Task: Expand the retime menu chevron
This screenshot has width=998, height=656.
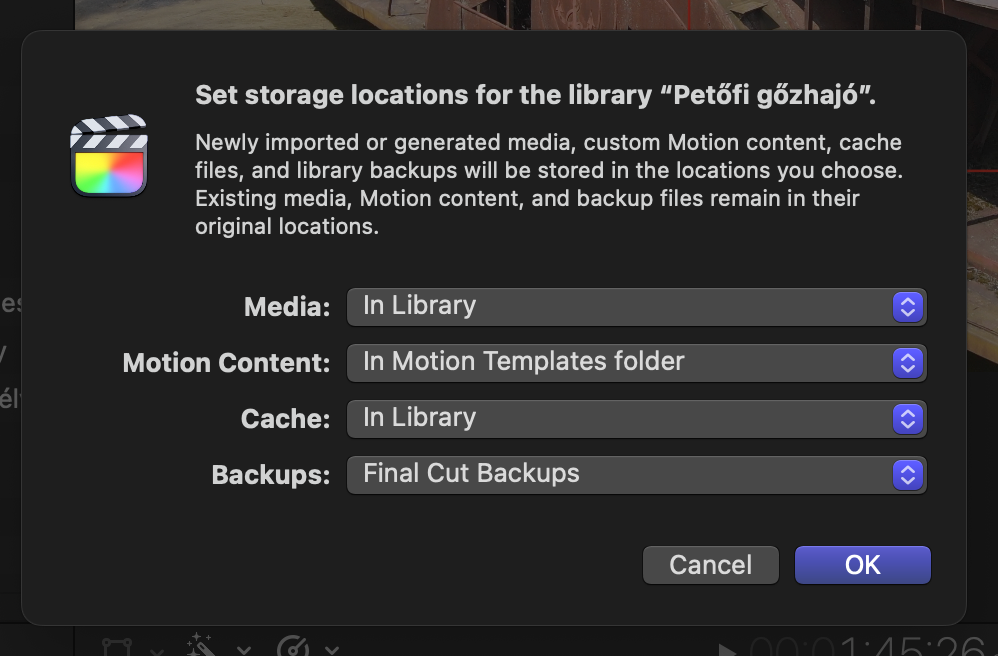Action: click(332, 650)
